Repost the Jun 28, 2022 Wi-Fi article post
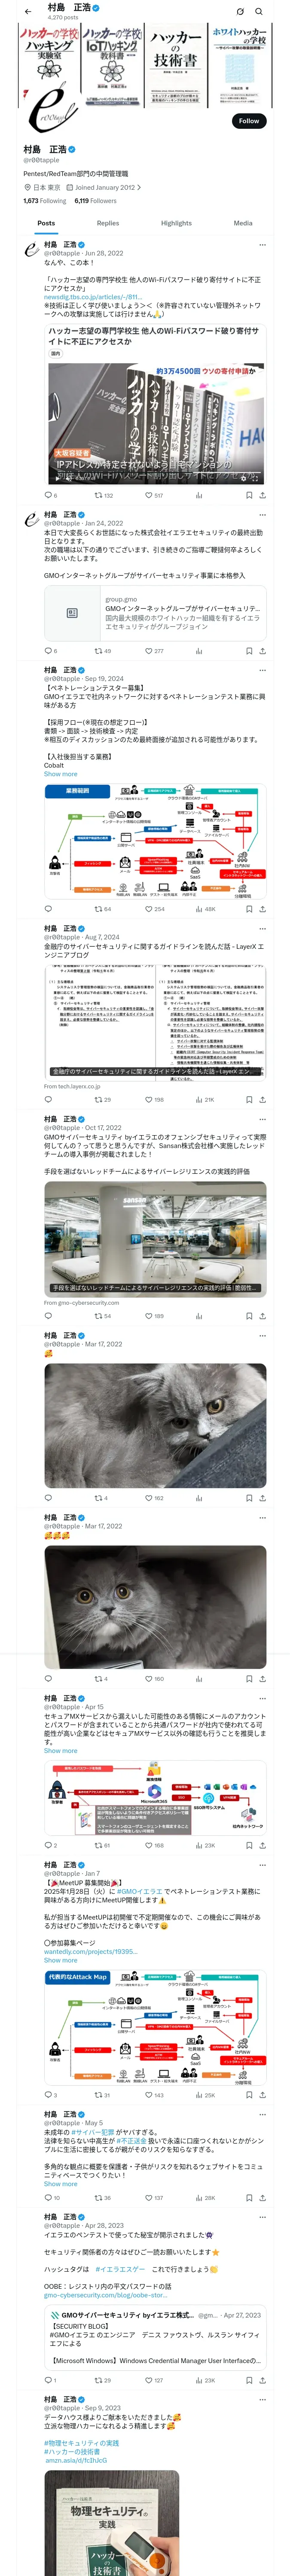Image resolution: width=290 pixels, height=2576 pixels. click(x=103, y=495)
